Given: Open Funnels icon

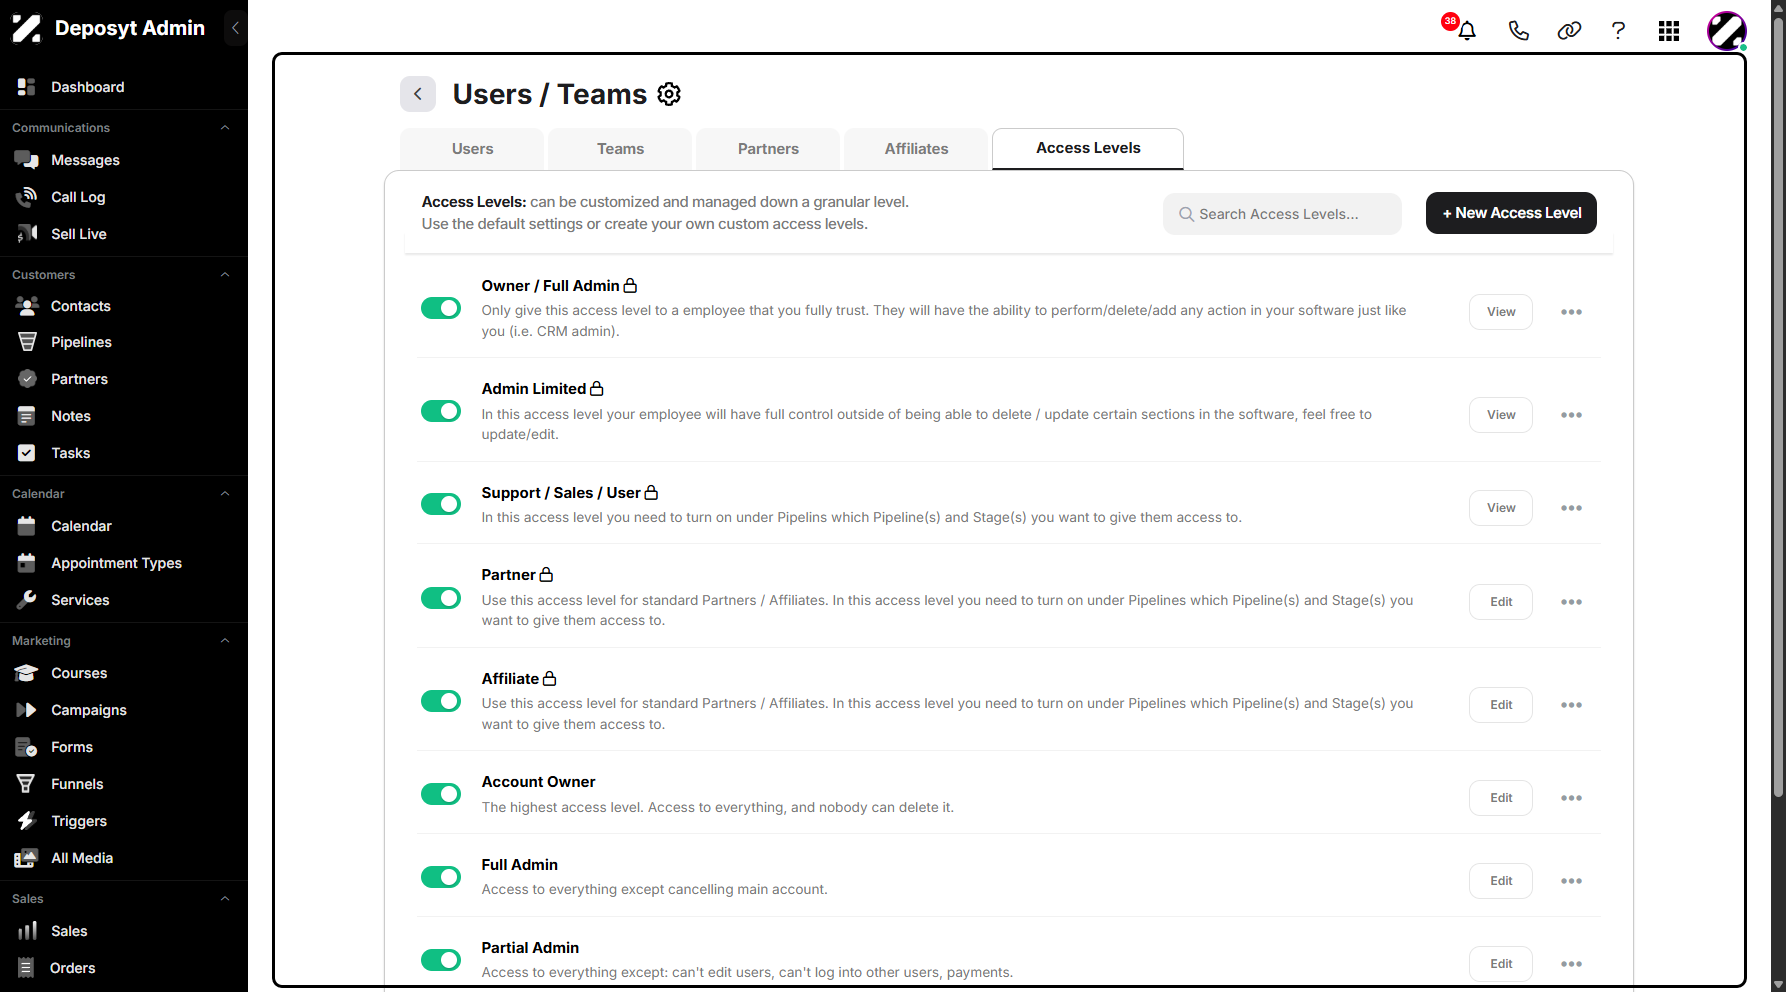Looking at the screenshot, I should tap(27, 784).
